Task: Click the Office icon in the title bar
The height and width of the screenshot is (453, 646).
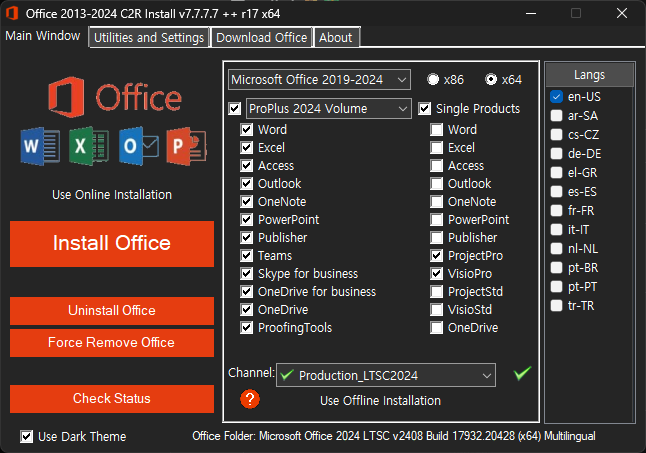Action: [12, 14]
